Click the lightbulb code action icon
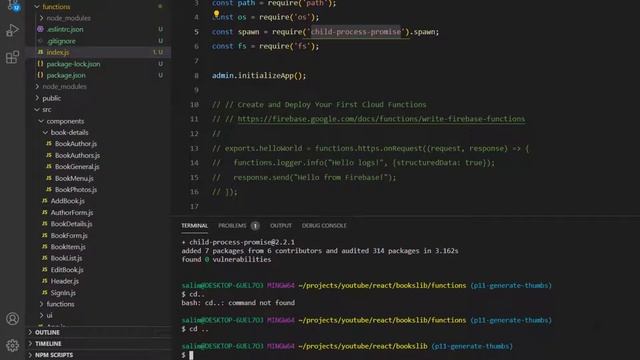This screenshot has height=360, width=640. click(216, 14)
